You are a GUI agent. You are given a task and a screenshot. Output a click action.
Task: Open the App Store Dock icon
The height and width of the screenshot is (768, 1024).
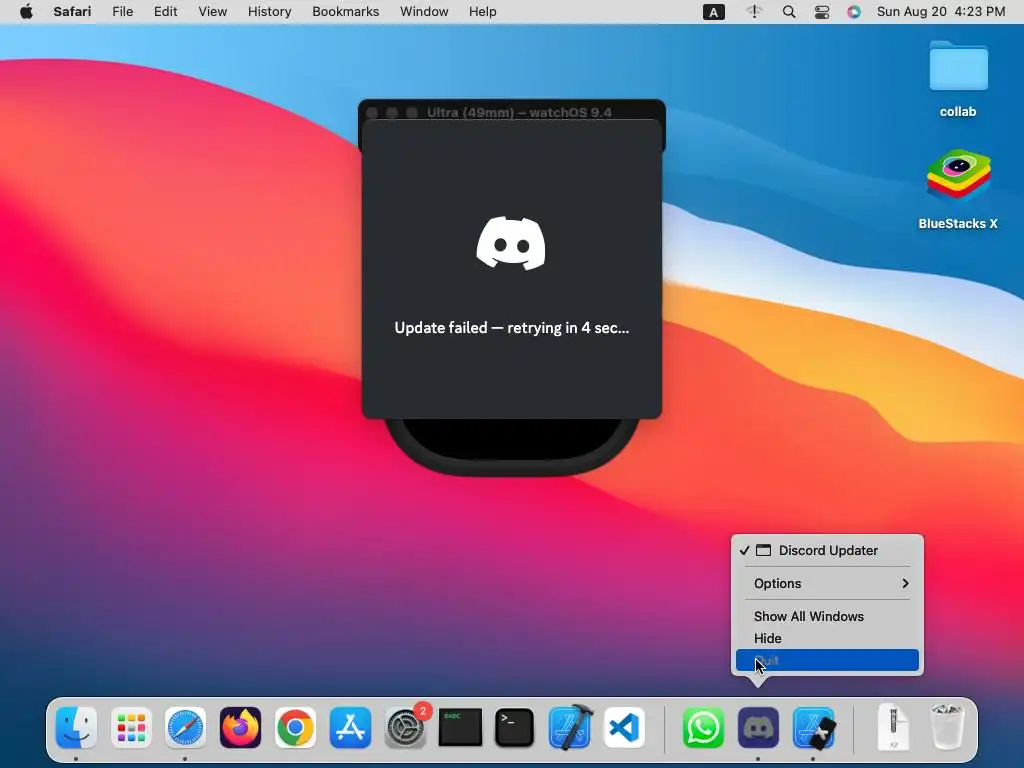pyautogui.click(x=350, y=728)
